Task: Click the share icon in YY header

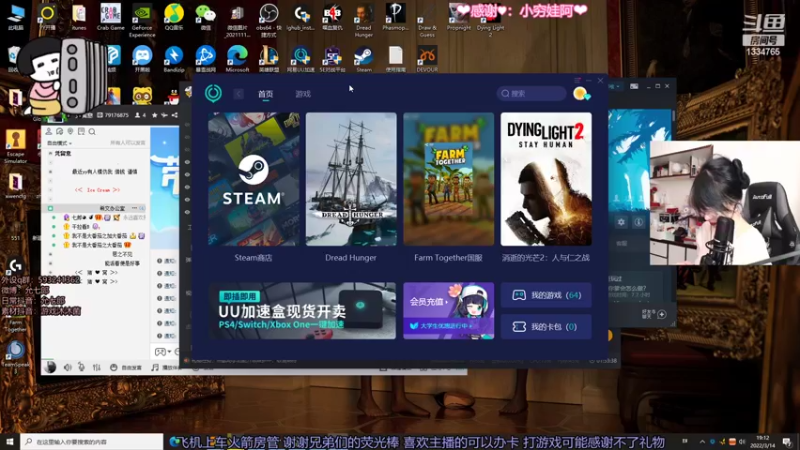Action: (174, 115)
